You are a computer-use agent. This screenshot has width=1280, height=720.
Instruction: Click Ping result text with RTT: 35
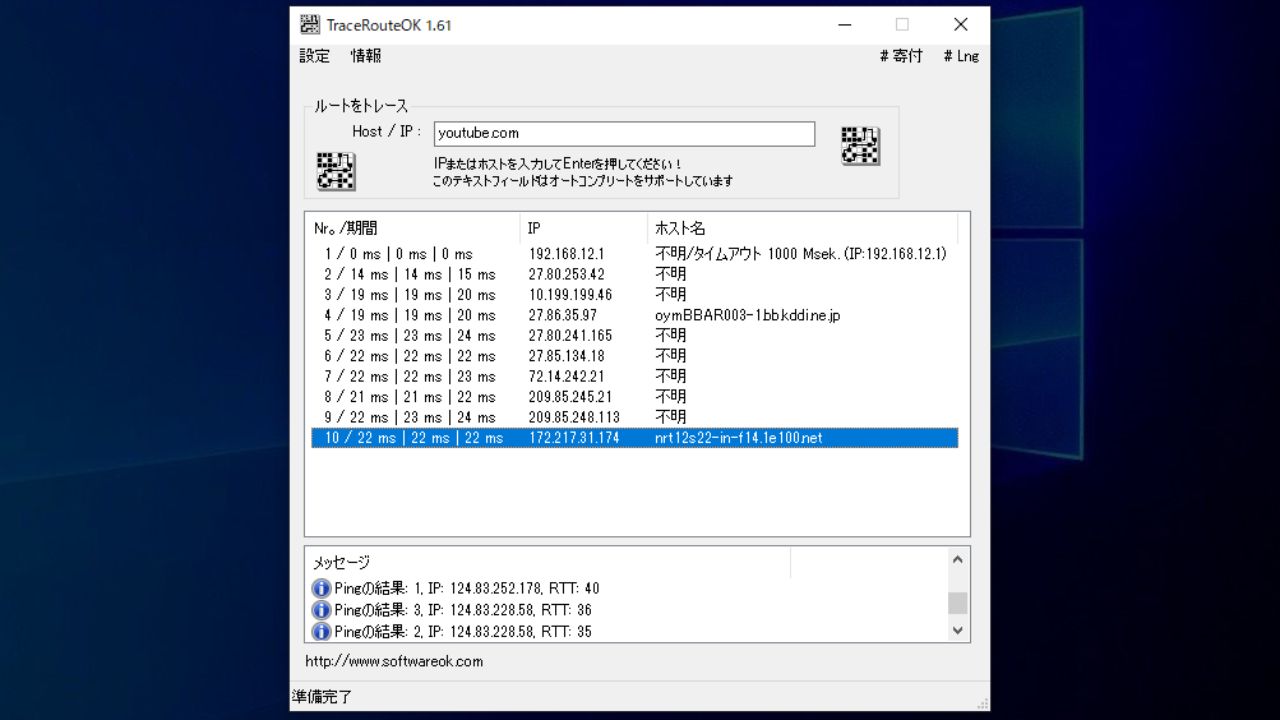[463, 631]
